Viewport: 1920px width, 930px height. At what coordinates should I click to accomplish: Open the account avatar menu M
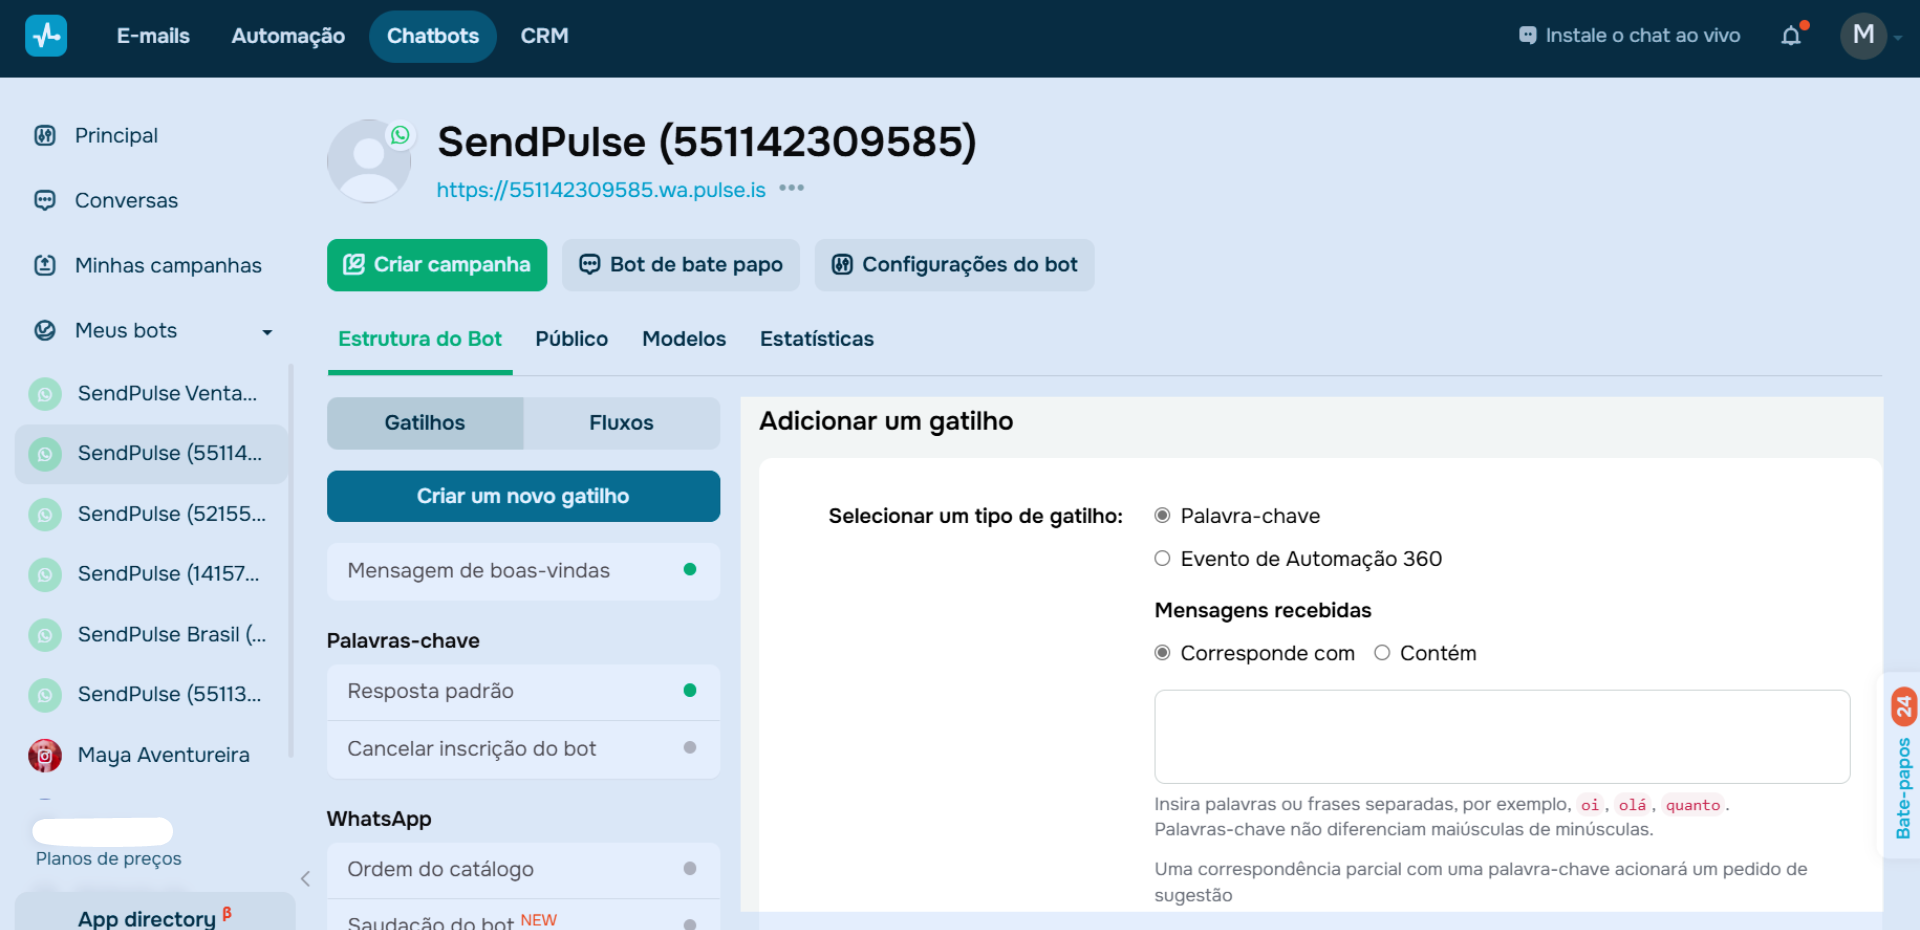[1864, 36]
